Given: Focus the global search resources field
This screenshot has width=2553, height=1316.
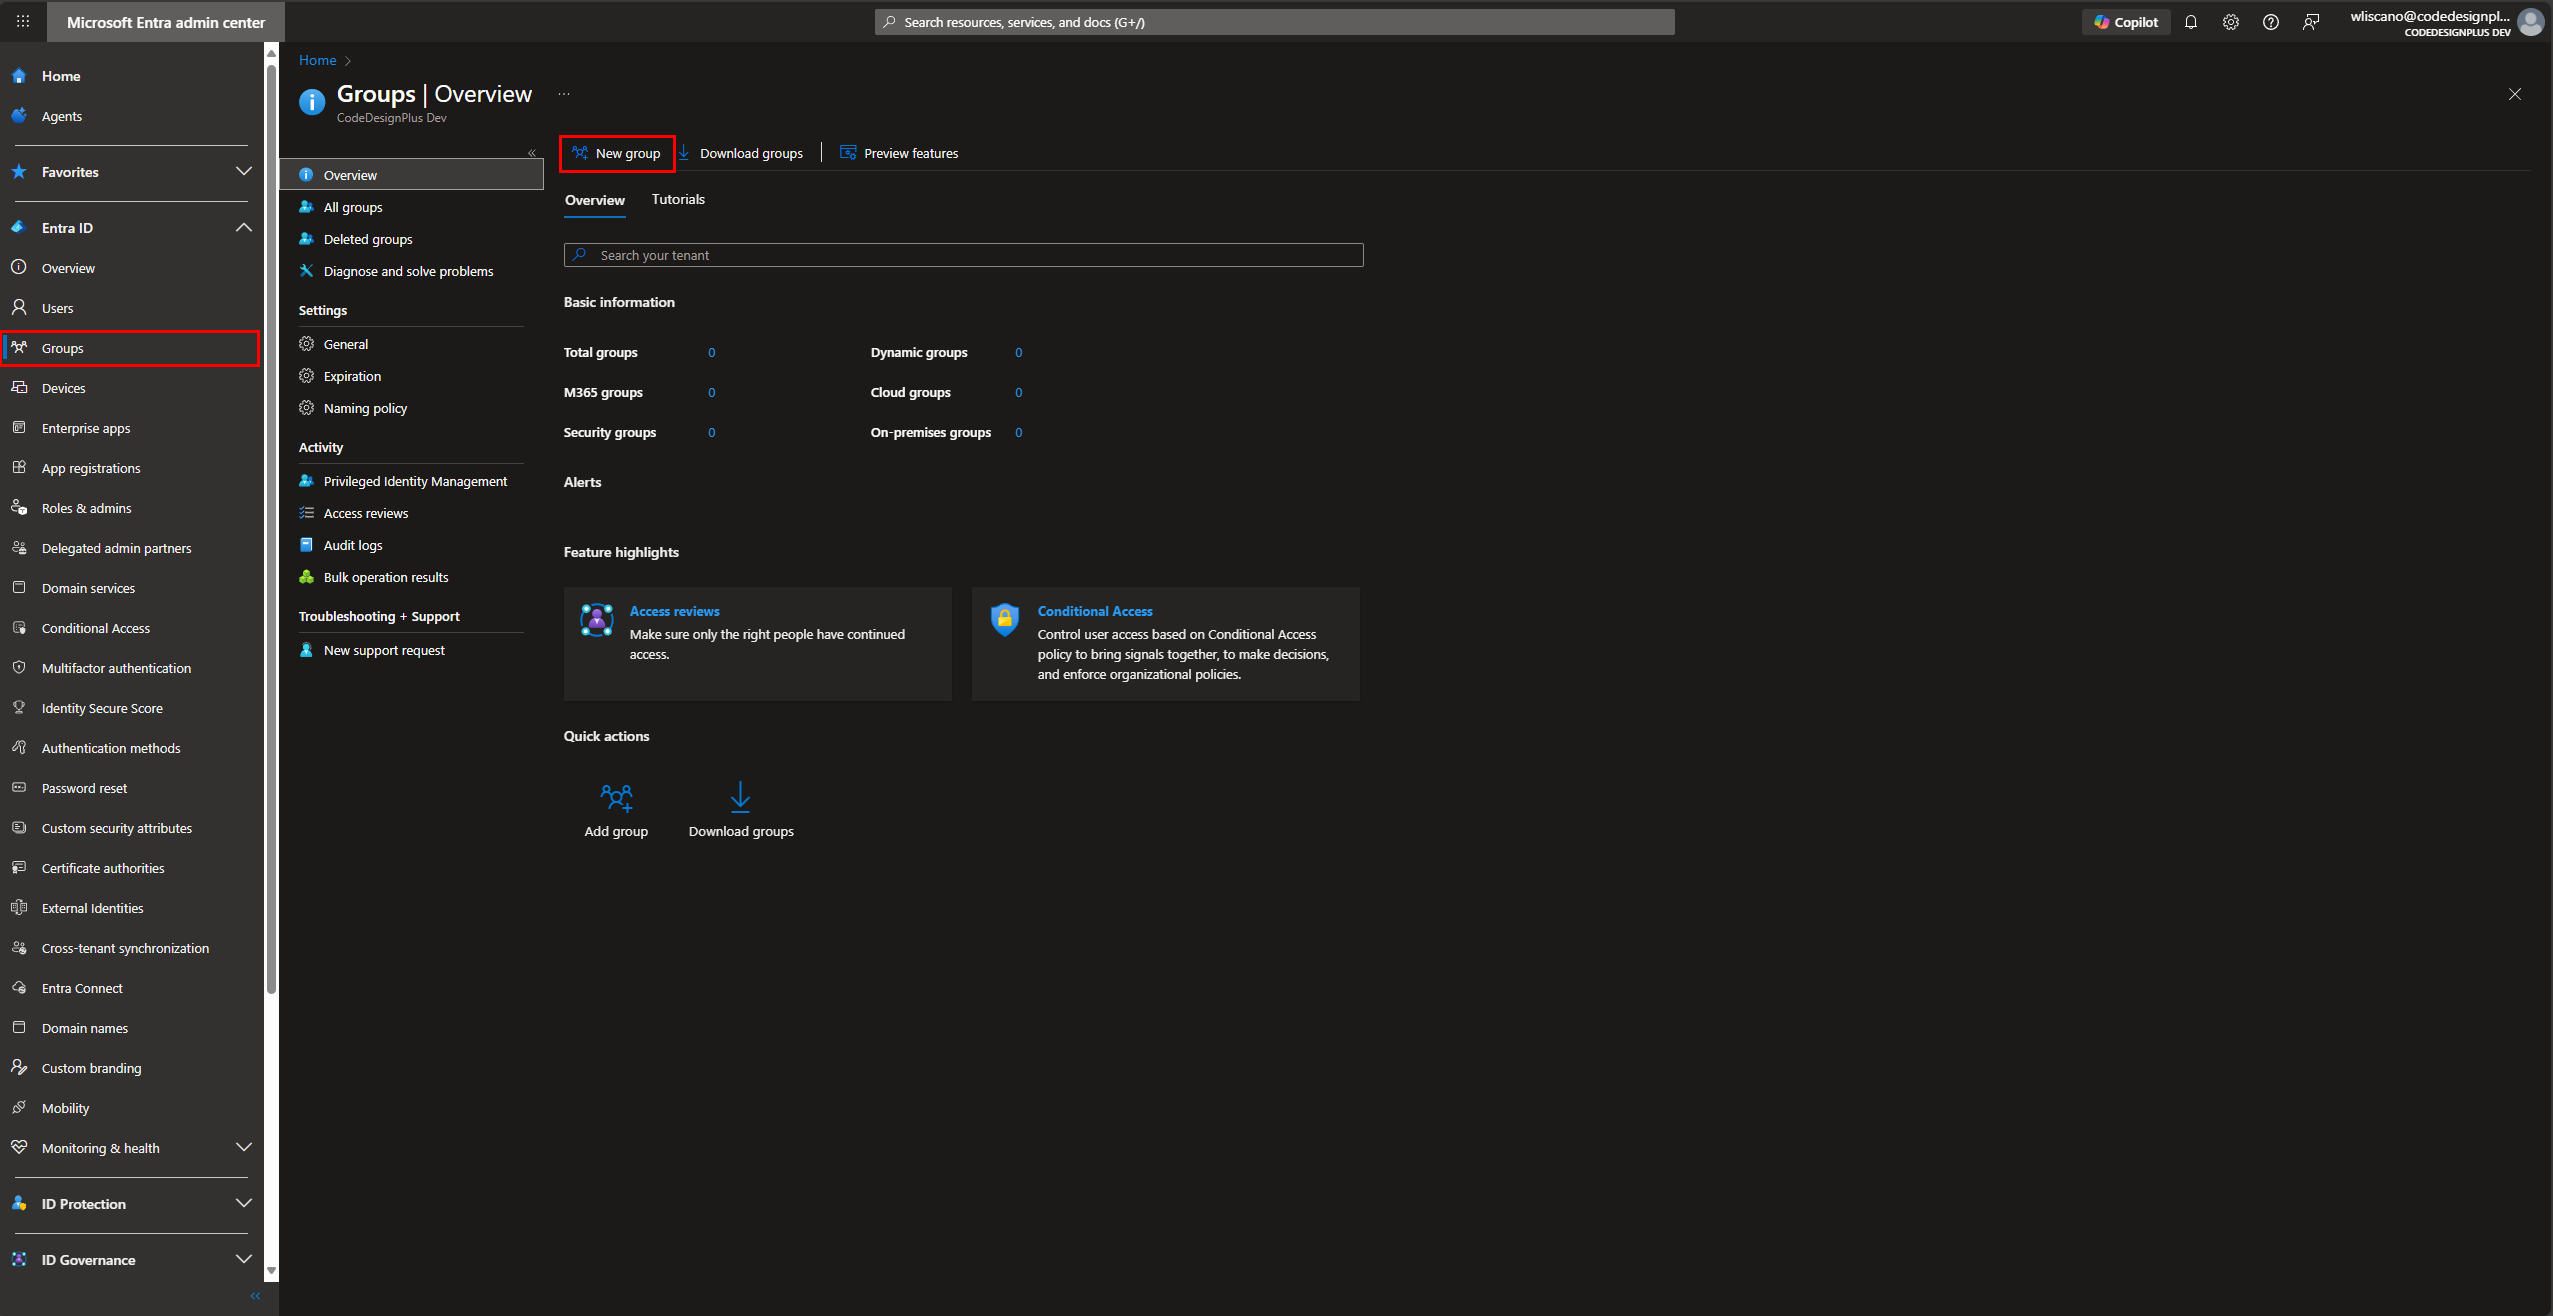Looking at the screenshot, I should [1274, 22].
